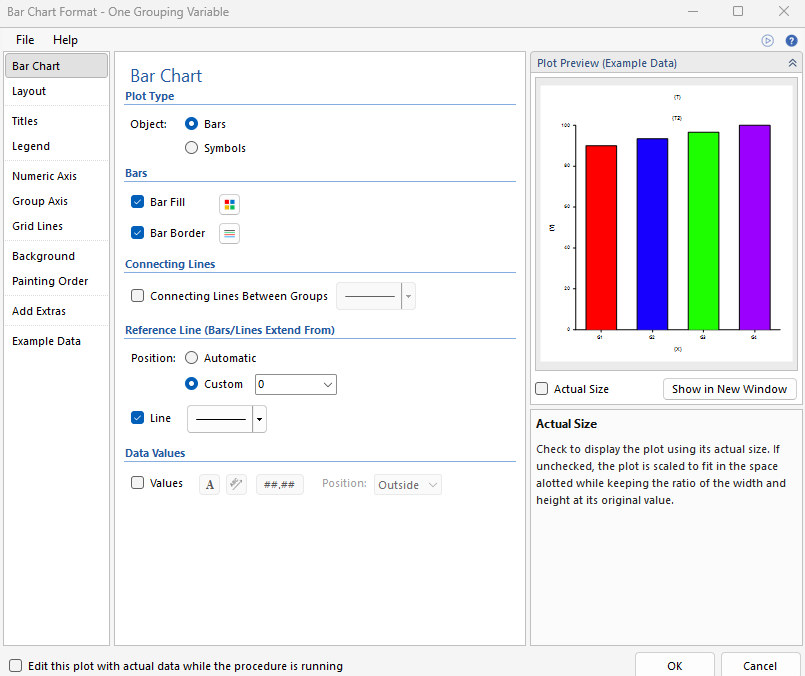805x676 pixels.
Task: Switch to the Numeric Axis section
Action: [44, 176]
